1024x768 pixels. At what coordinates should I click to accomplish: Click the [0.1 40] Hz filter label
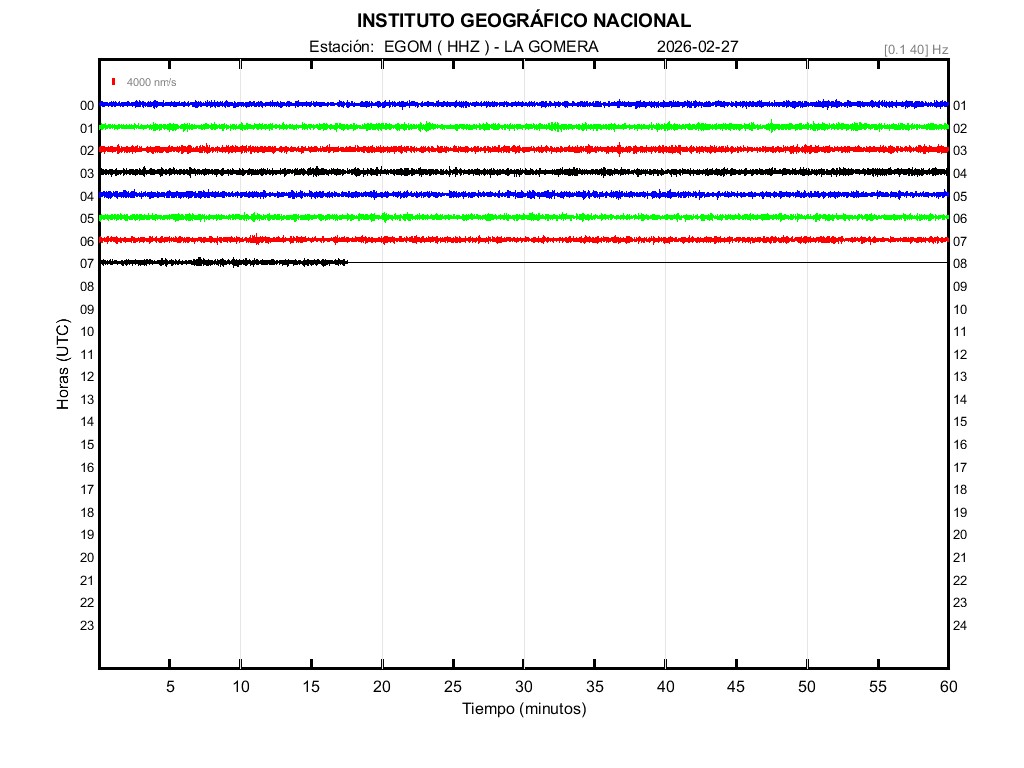(x=915, y=49)
